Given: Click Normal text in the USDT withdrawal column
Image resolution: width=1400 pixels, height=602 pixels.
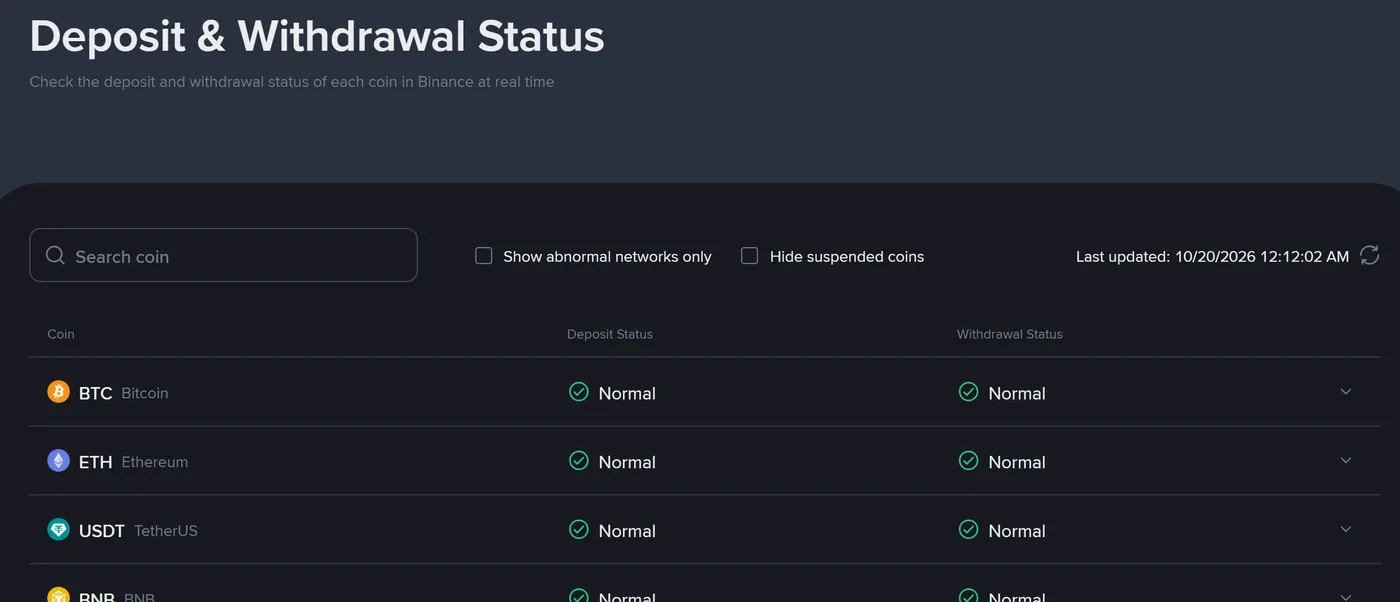Looking at the screenshot, I should [1017, 532].
